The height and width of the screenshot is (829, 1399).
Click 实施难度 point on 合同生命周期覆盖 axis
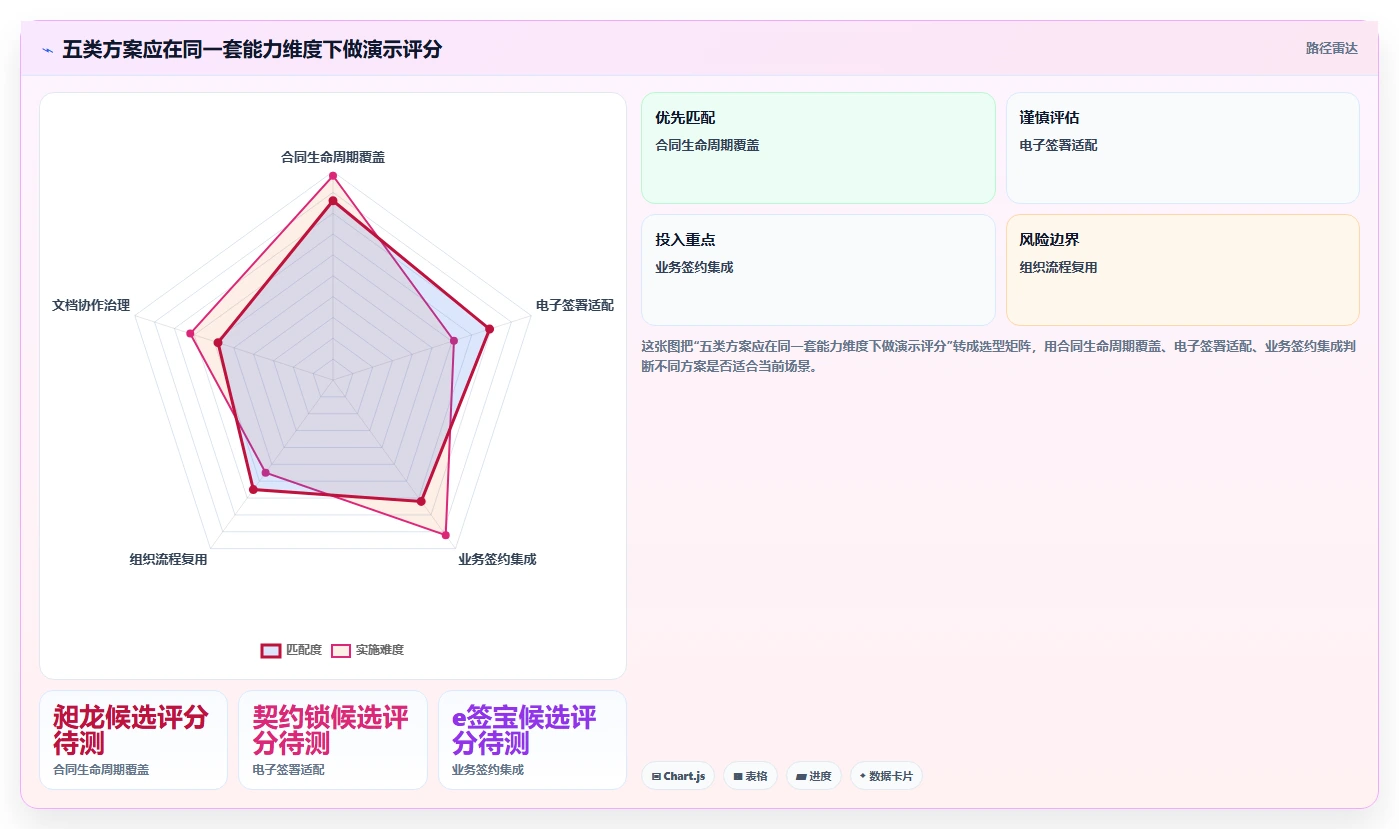coord(333,176)
